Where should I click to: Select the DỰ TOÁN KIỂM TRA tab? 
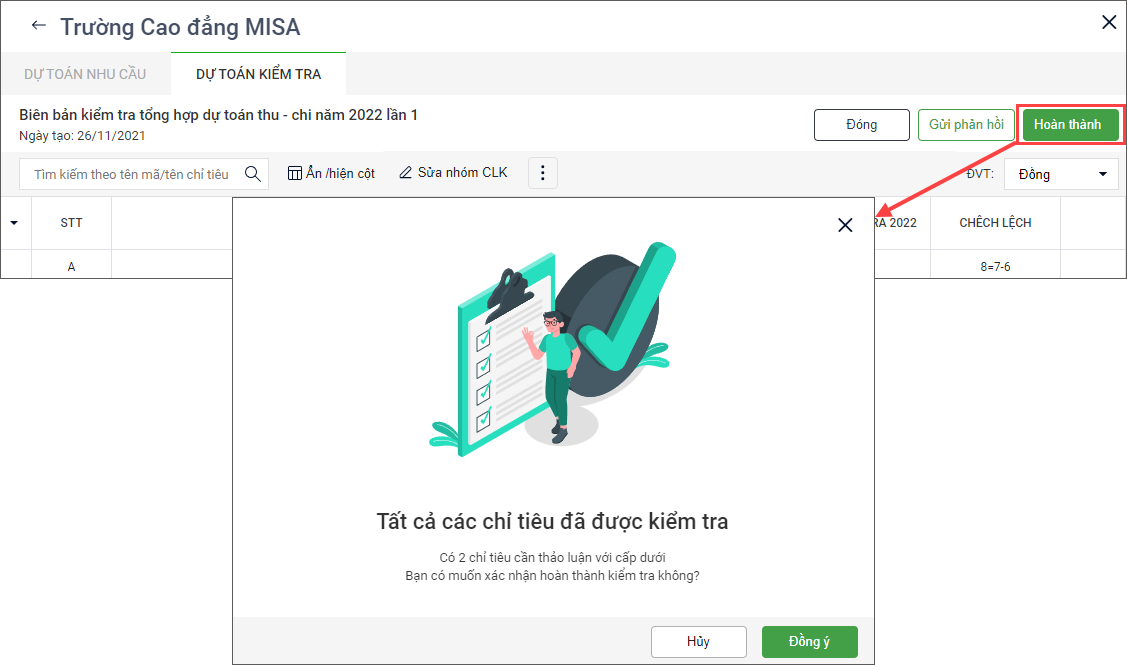pyautogui.click(x=258, y=74)
